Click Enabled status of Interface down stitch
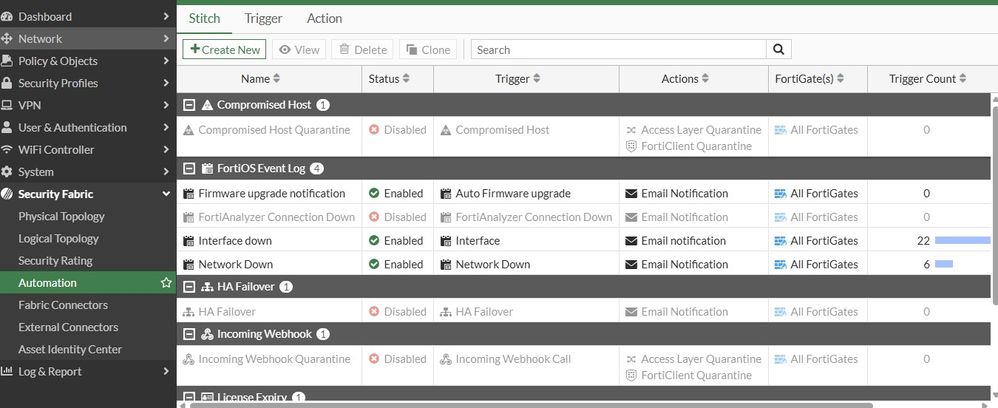Viewport: 998px width, 408px height. (x=396, y=241)
